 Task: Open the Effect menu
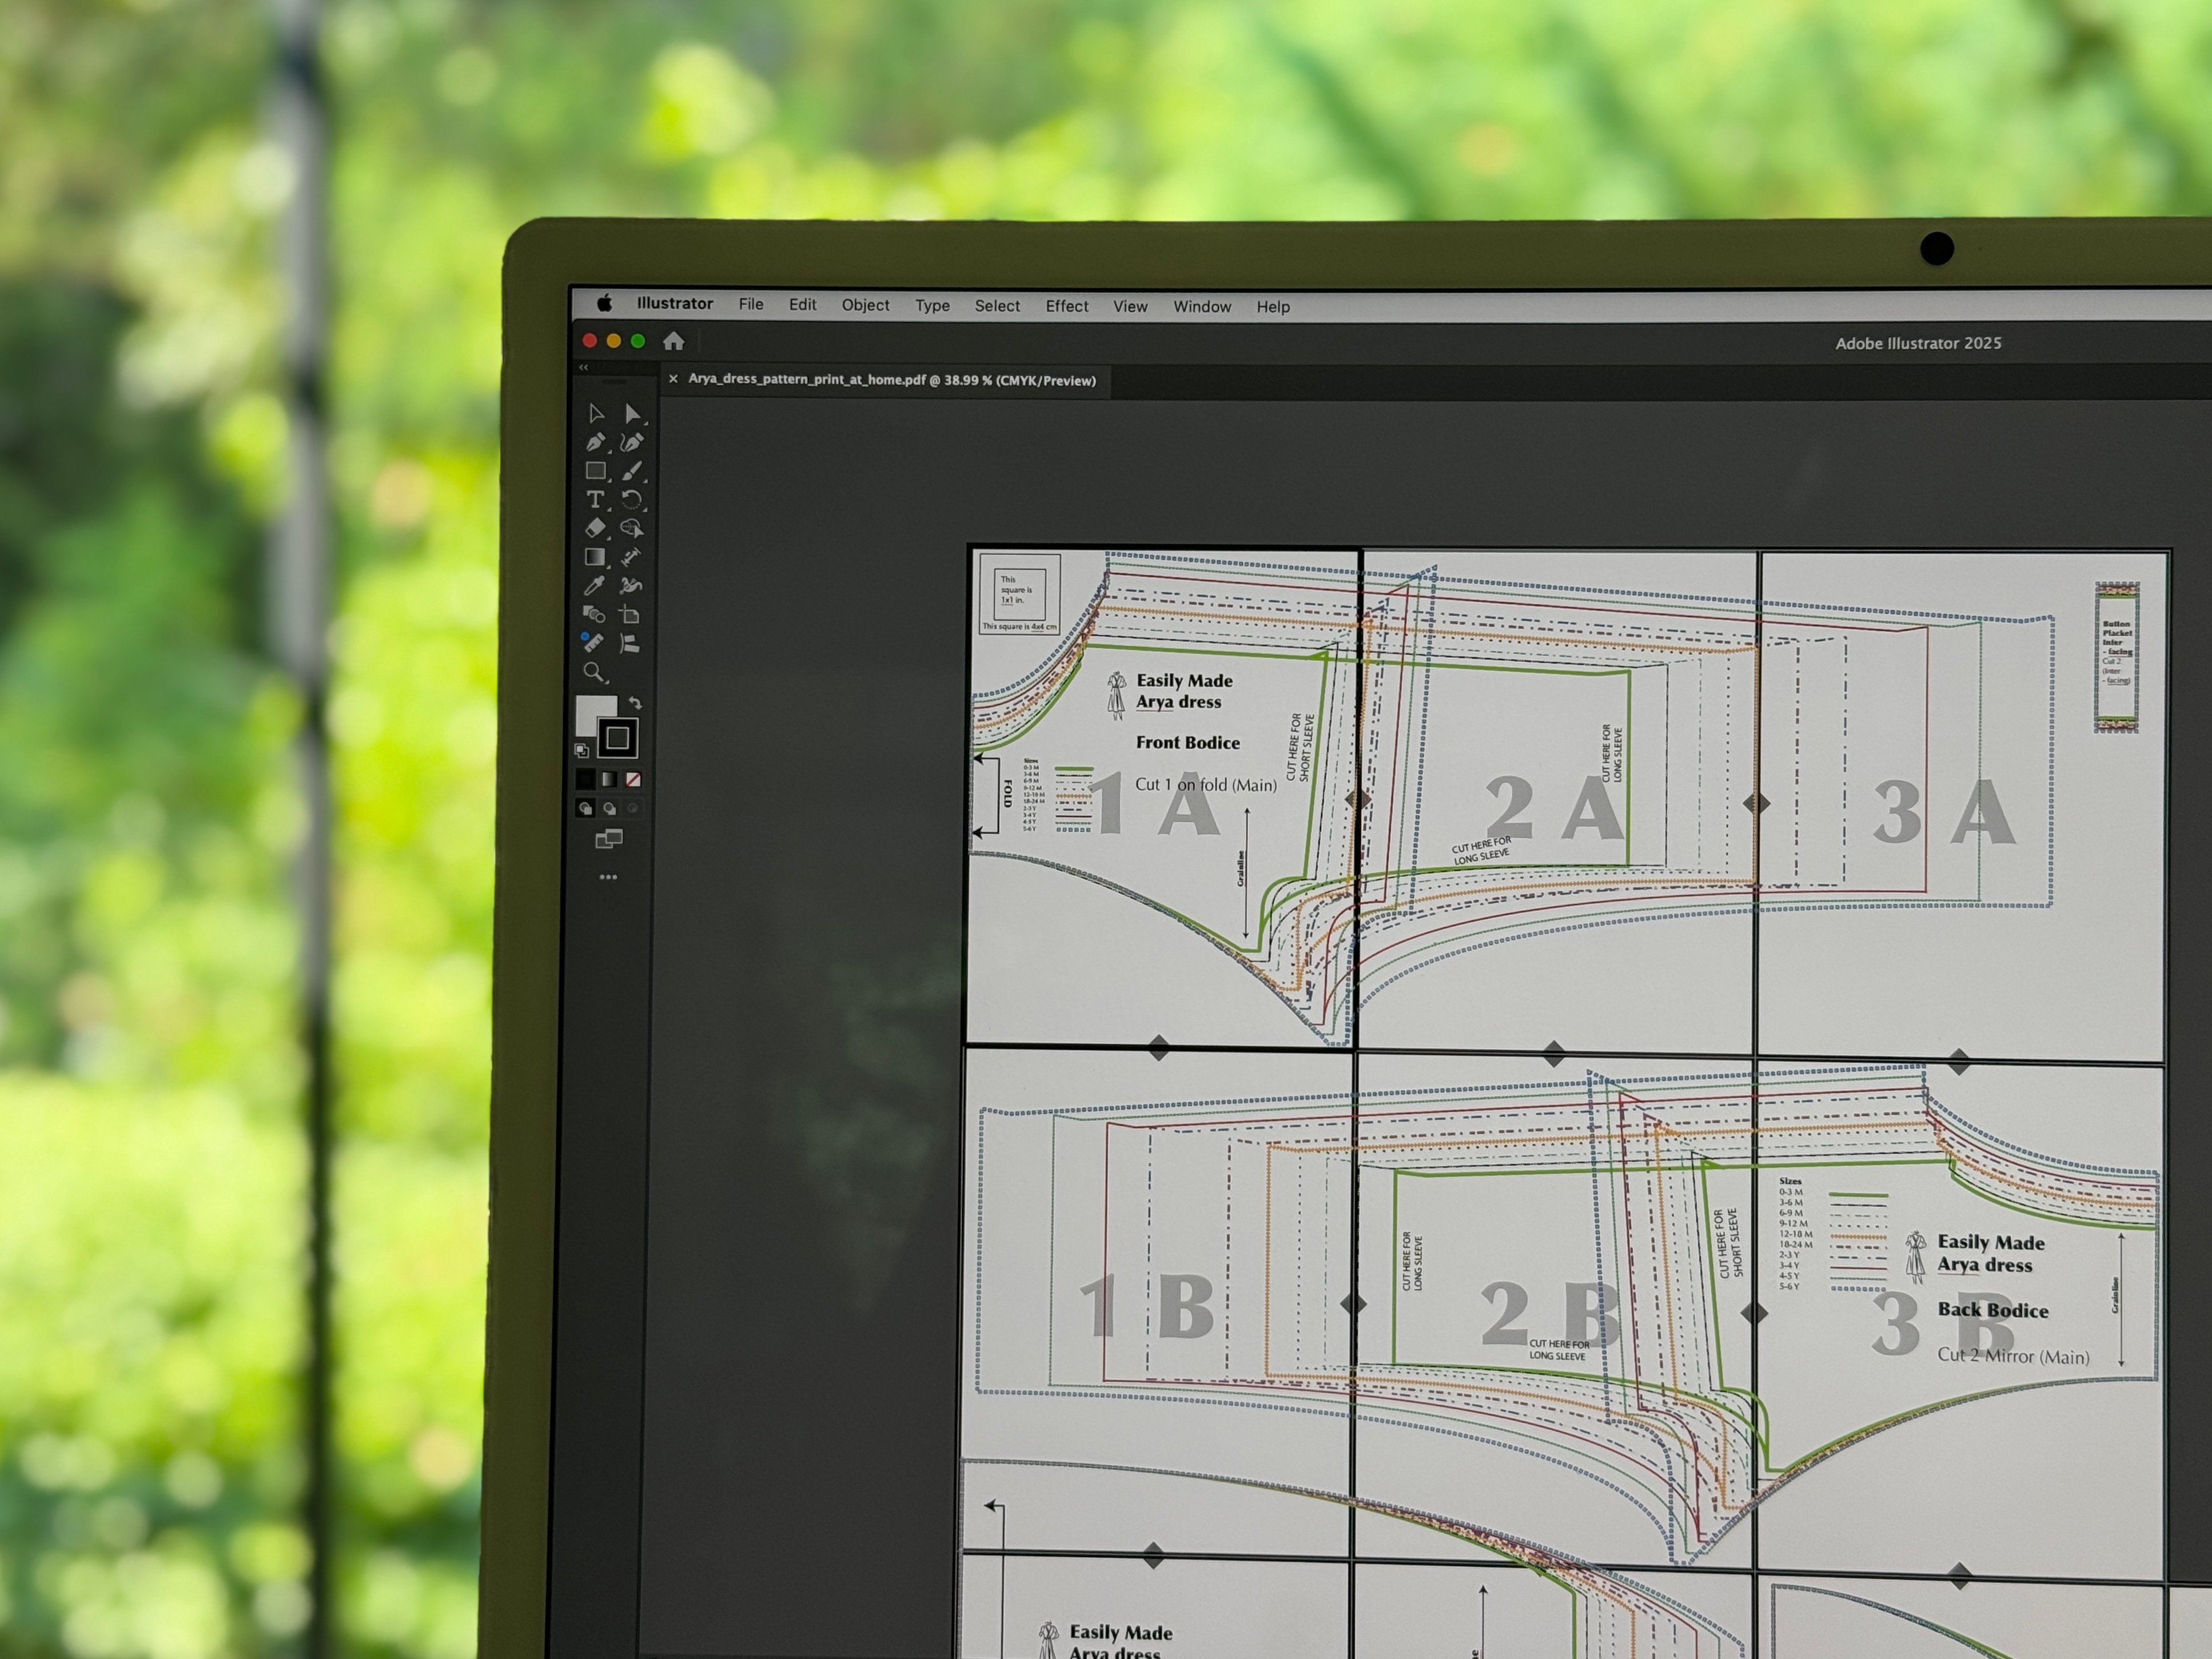(x=1066, y=306)
